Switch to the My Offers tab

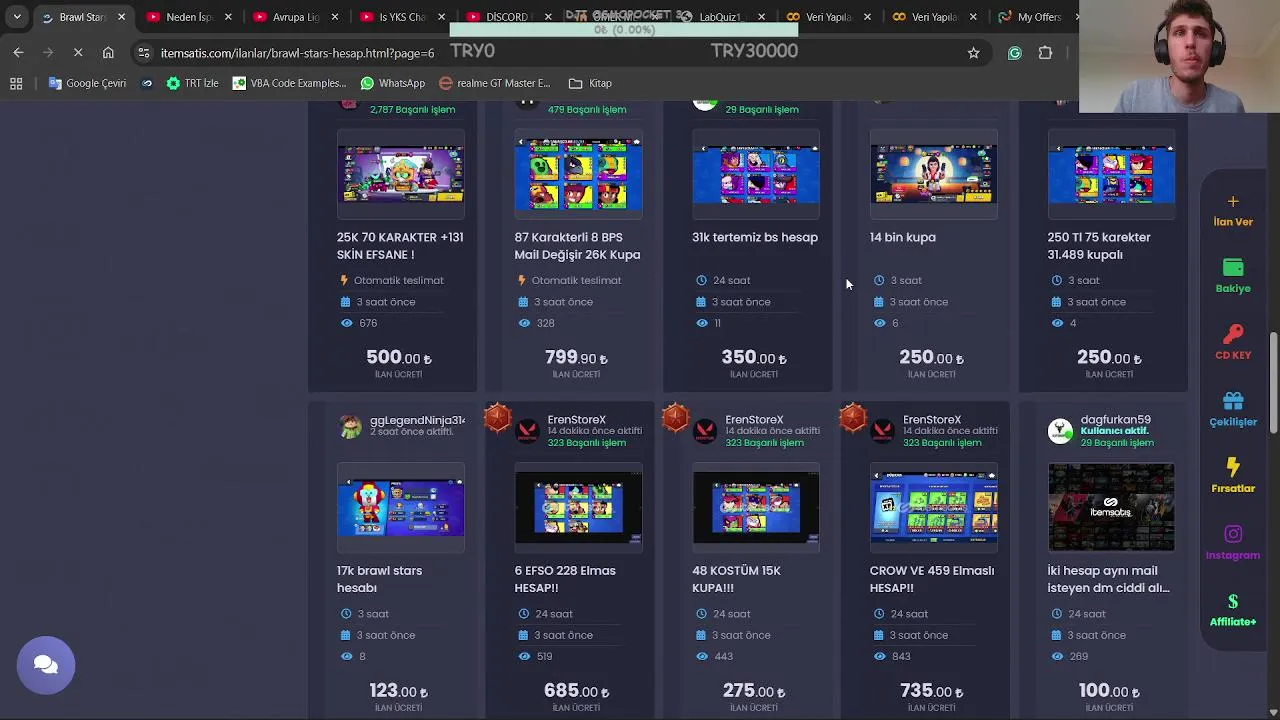[1038, 17]
